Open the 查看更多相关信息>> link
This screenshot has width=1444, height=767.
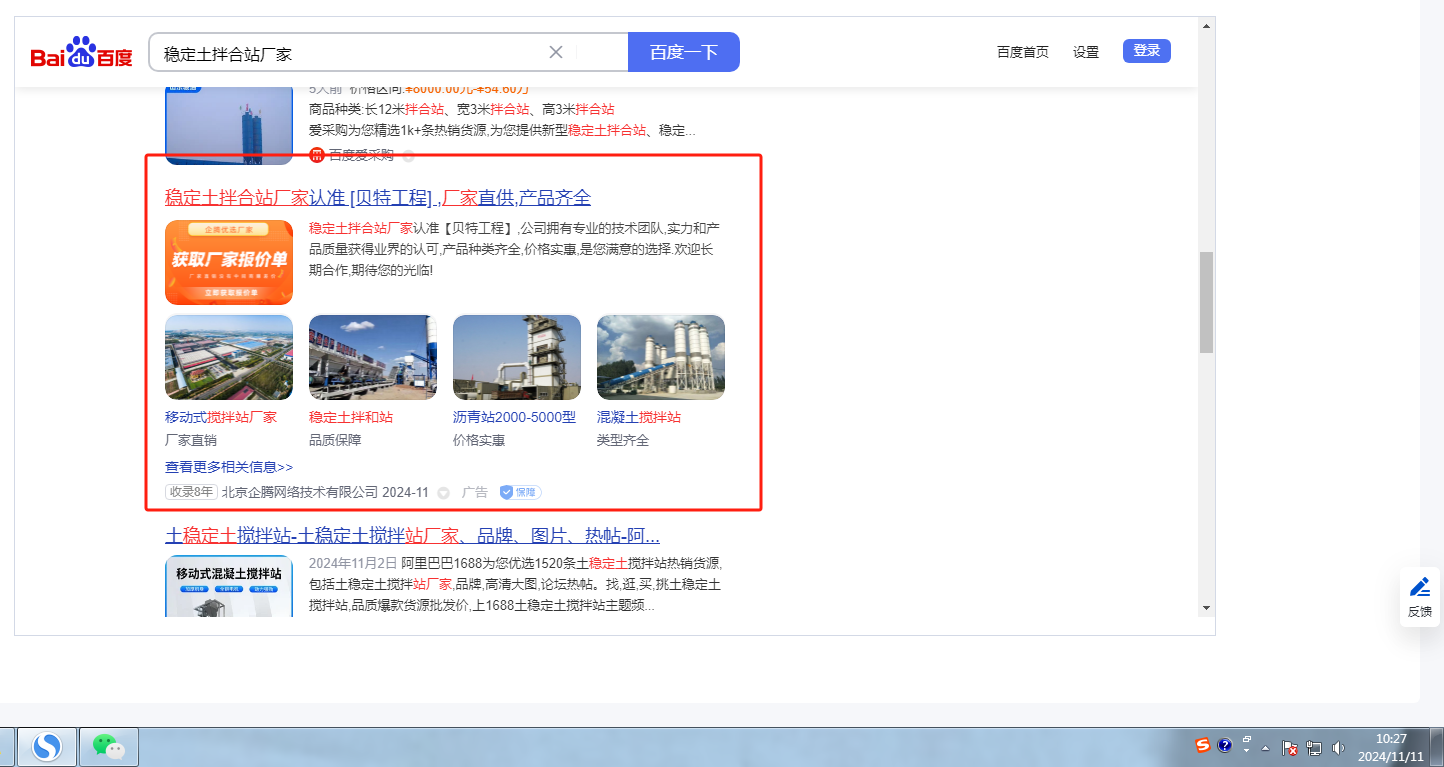(x=229, y=467)
